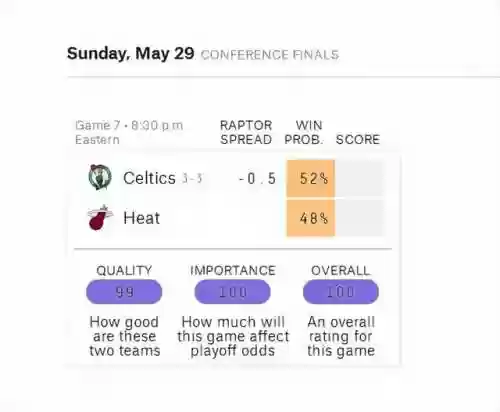The height and width of the screenshot is (412, 500).
Task: Click the Celtics -0.5 spread value
Action: (x=257, y=178)
